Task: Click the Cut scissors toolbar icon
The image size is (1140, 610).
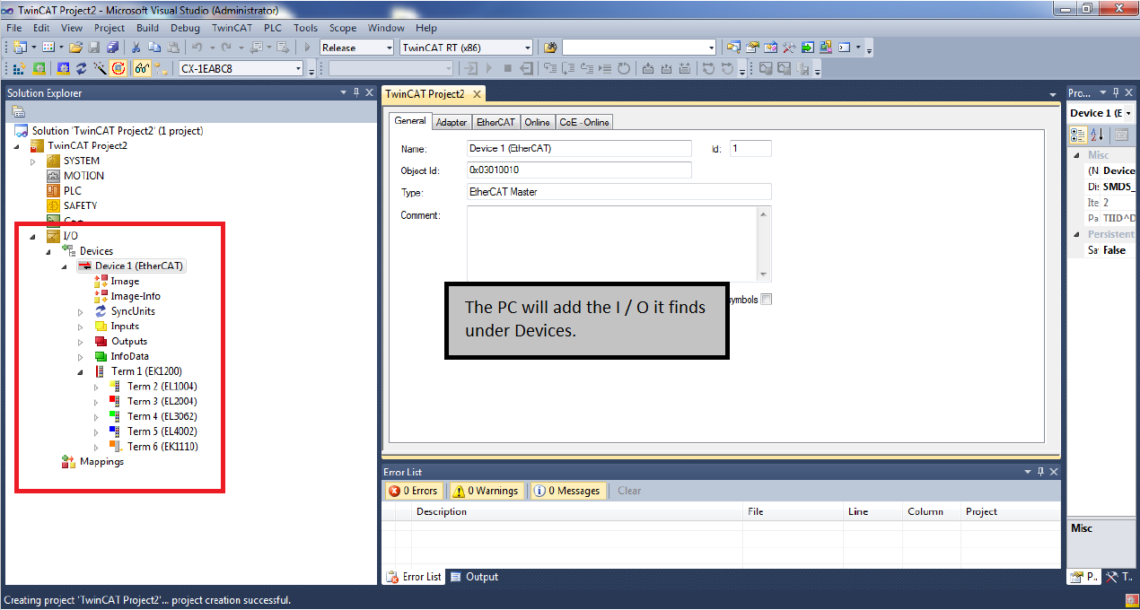Action: [x=137, y=47]
